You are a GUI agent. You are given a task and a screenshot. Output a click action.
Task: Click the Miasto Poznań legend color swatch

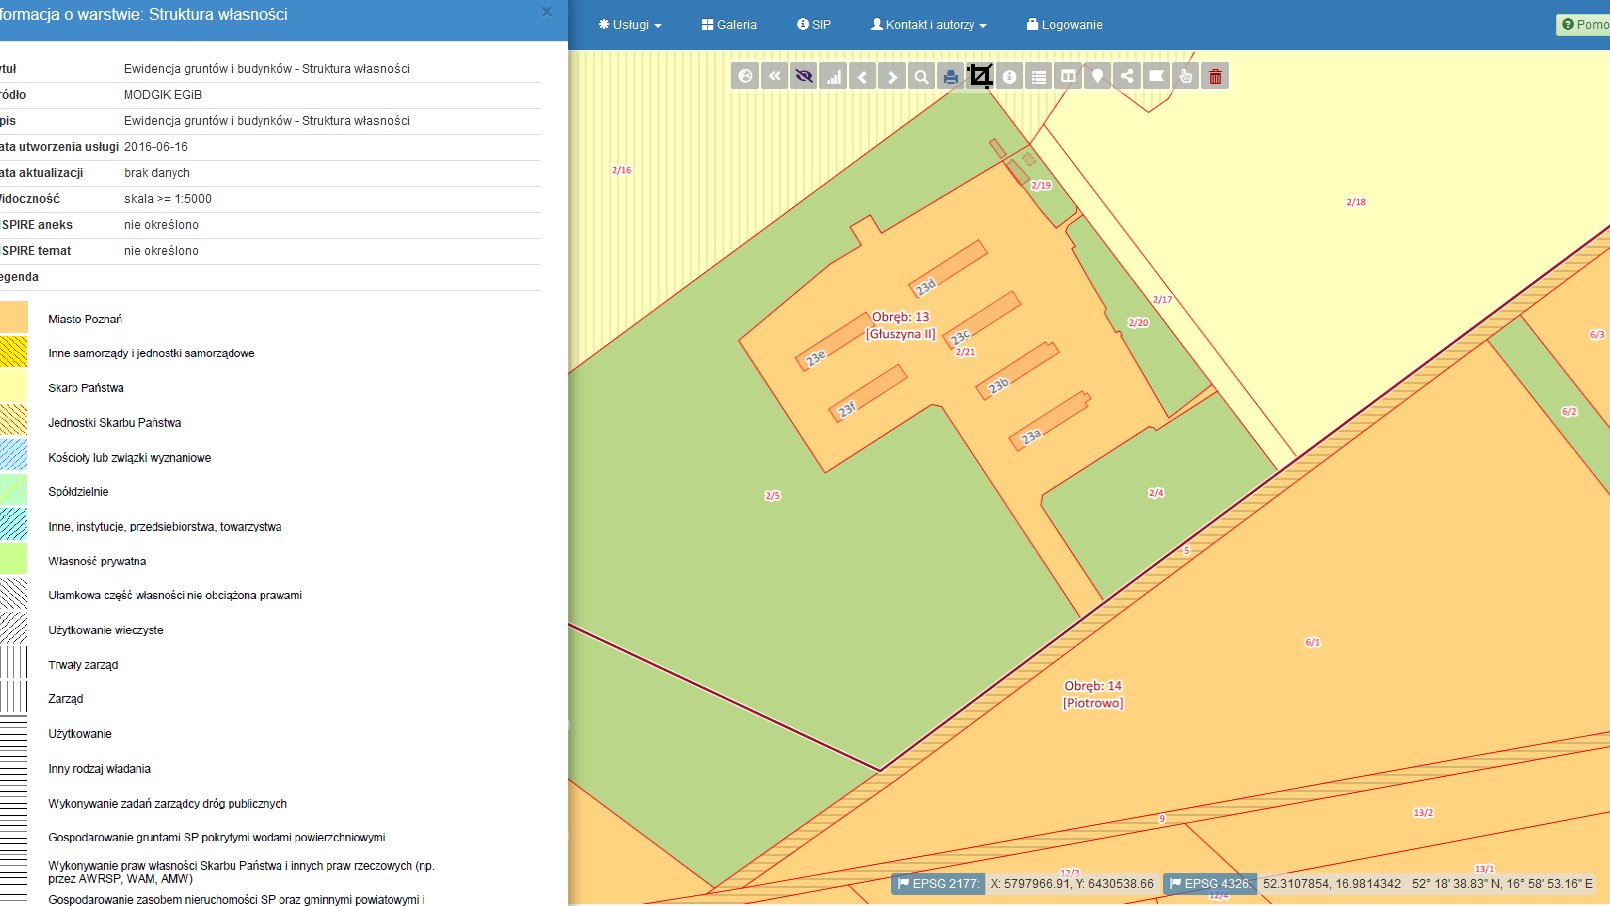point(13,318)
